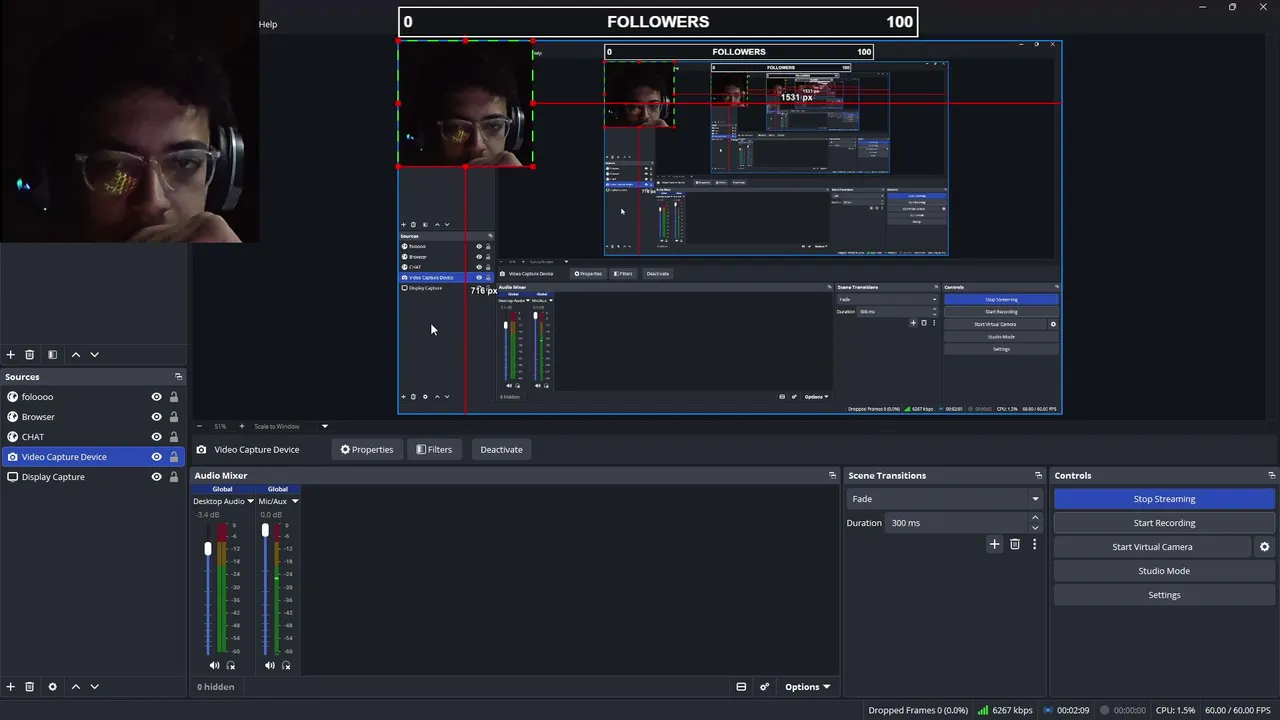This screenshot has width=1280, height=720.
Task: Click the globe icon of the CHAT source
Action: (x=12, y=437)
